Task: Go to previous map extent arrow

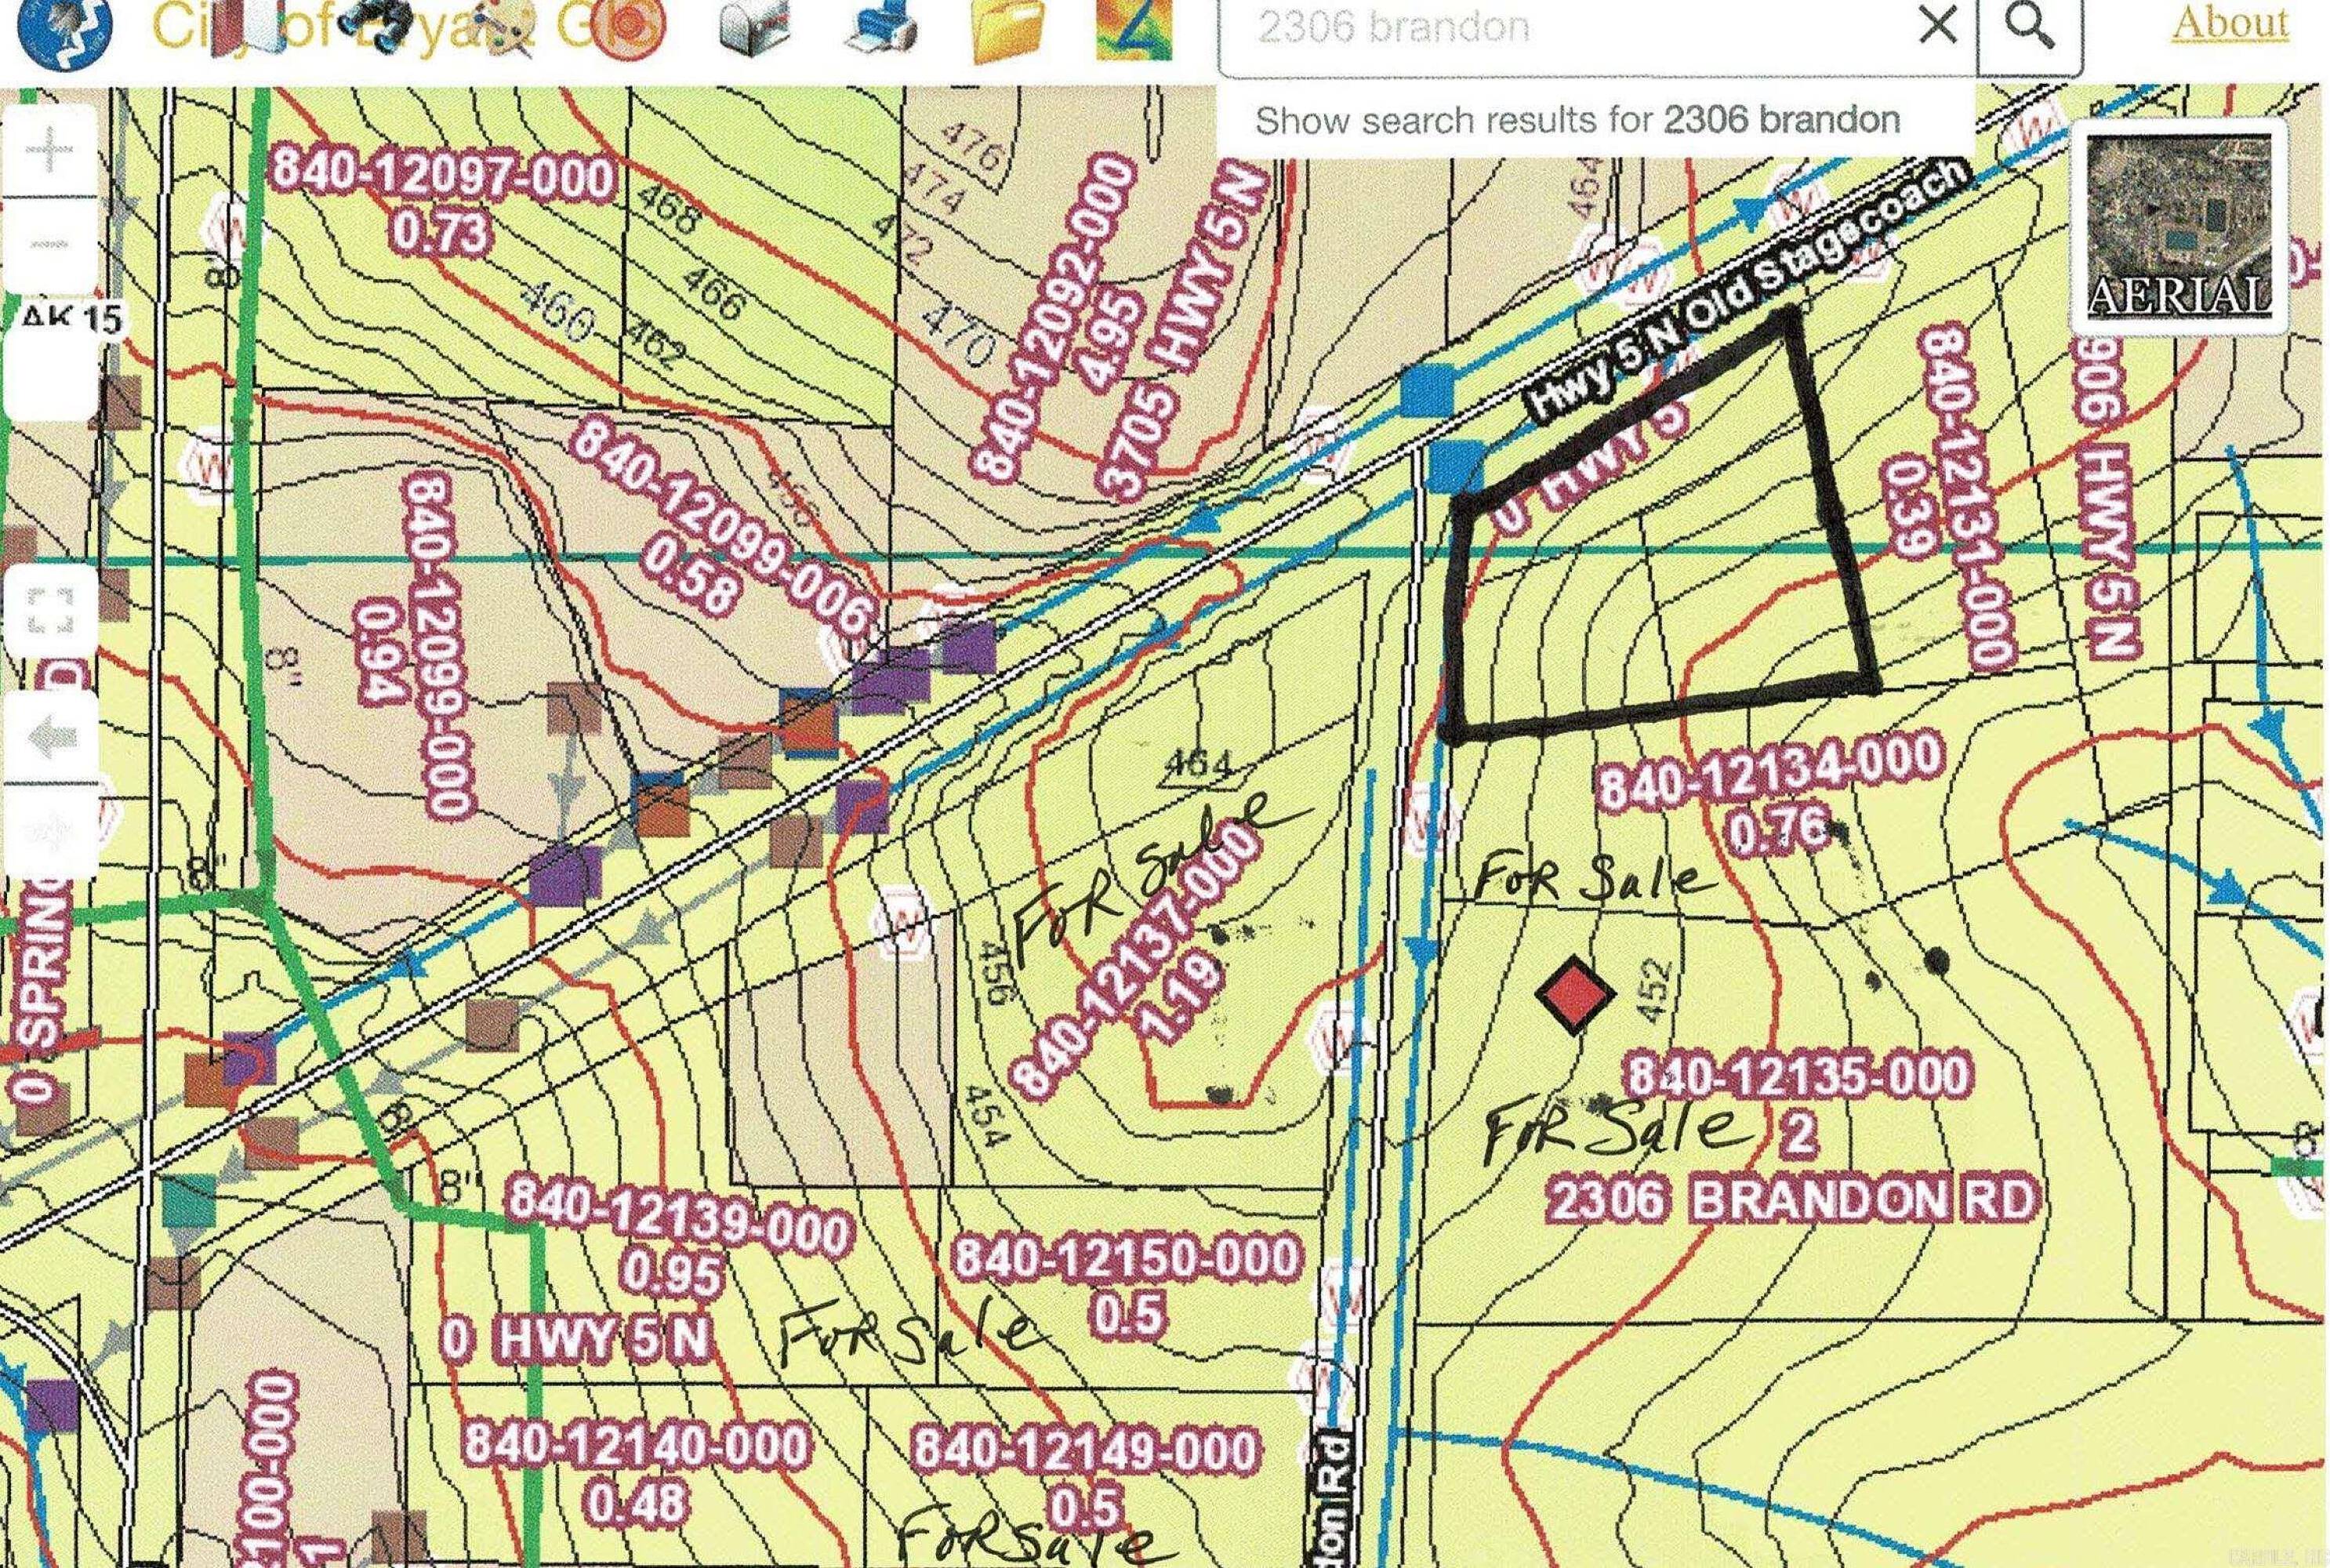Action: point(50,739)
